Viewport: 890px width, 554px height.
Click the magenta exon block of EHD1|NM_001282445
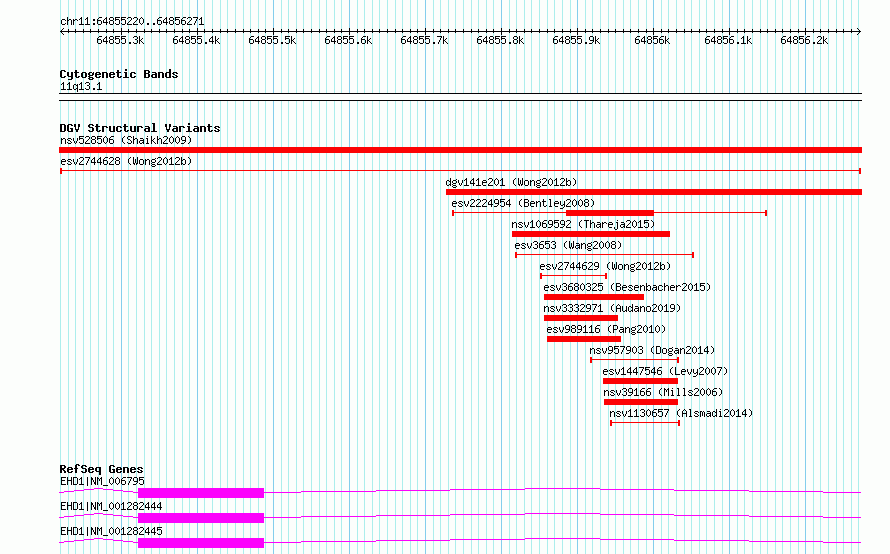[x=201, y=543]
